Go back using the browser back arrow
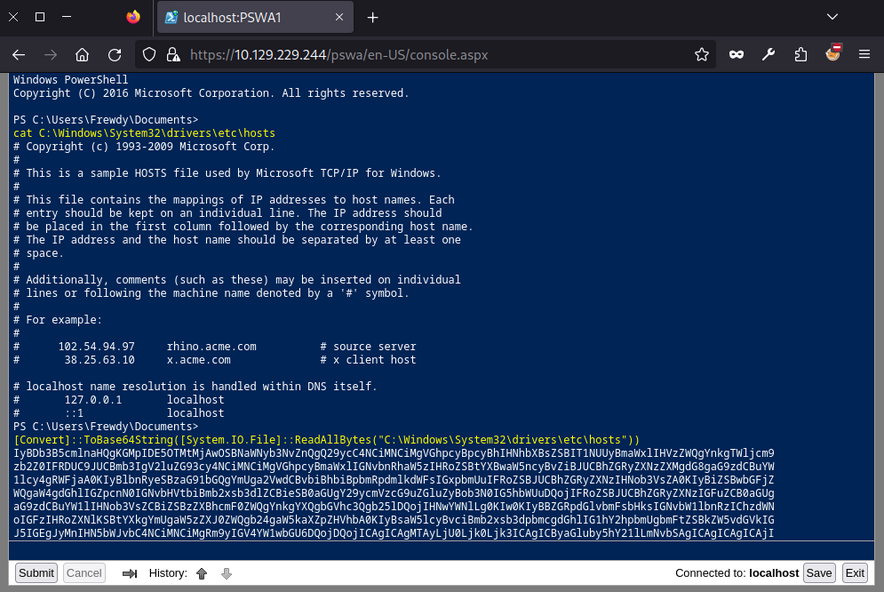 pos(19,55)
